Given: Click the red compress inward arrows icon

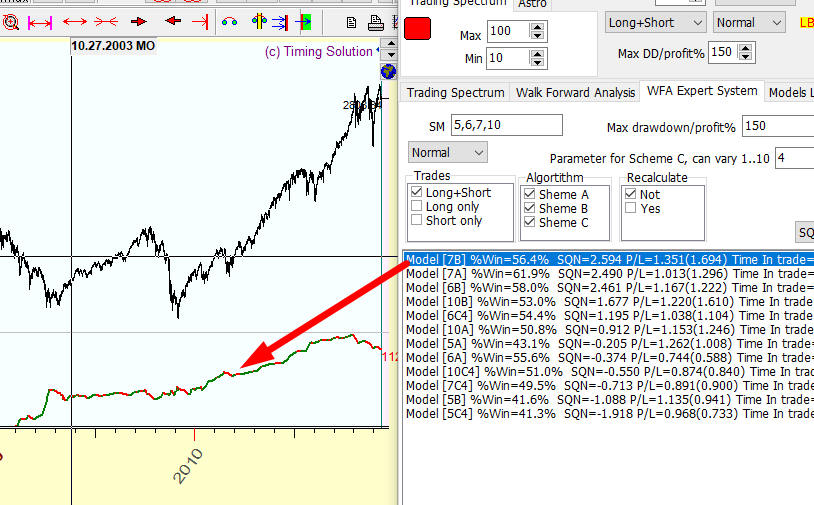Looking at the screenshot, I should (106, 21).
